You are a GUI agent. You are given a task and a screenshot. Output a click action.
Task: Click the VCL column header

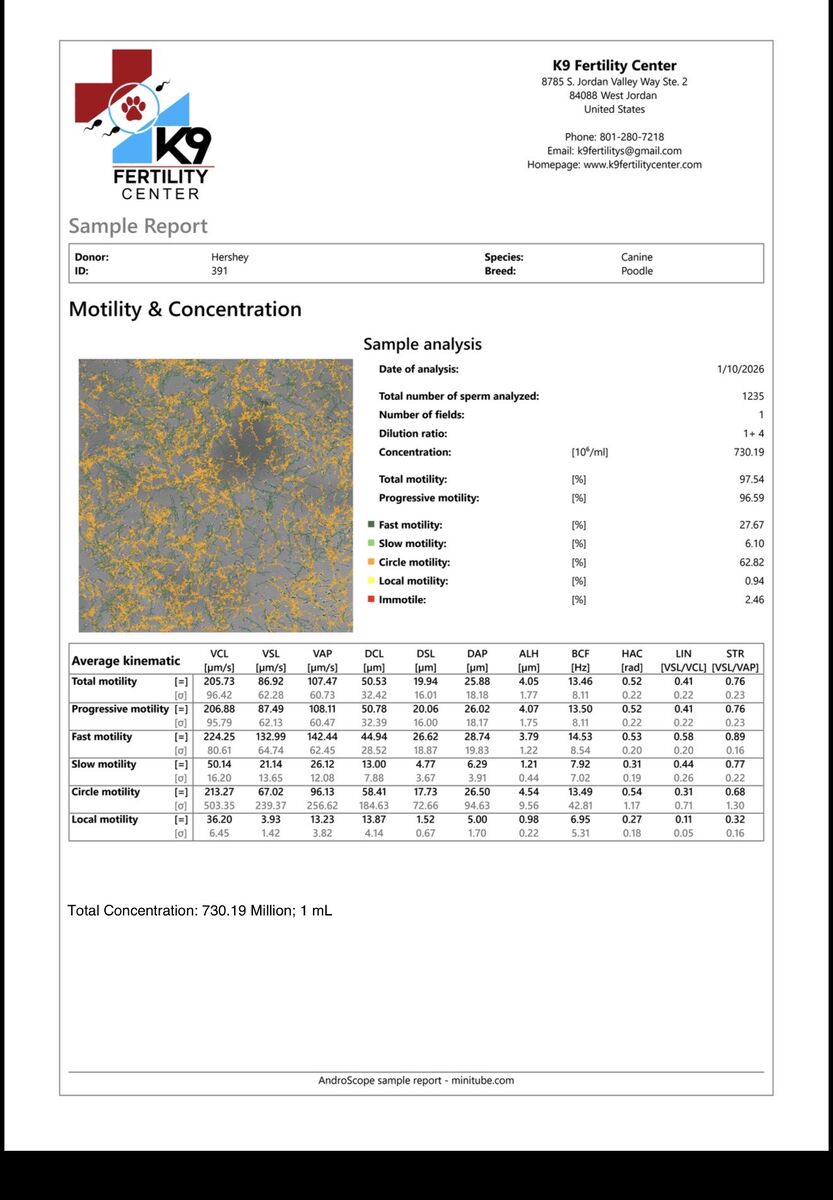pyautogui.click(x=218, y=654)
